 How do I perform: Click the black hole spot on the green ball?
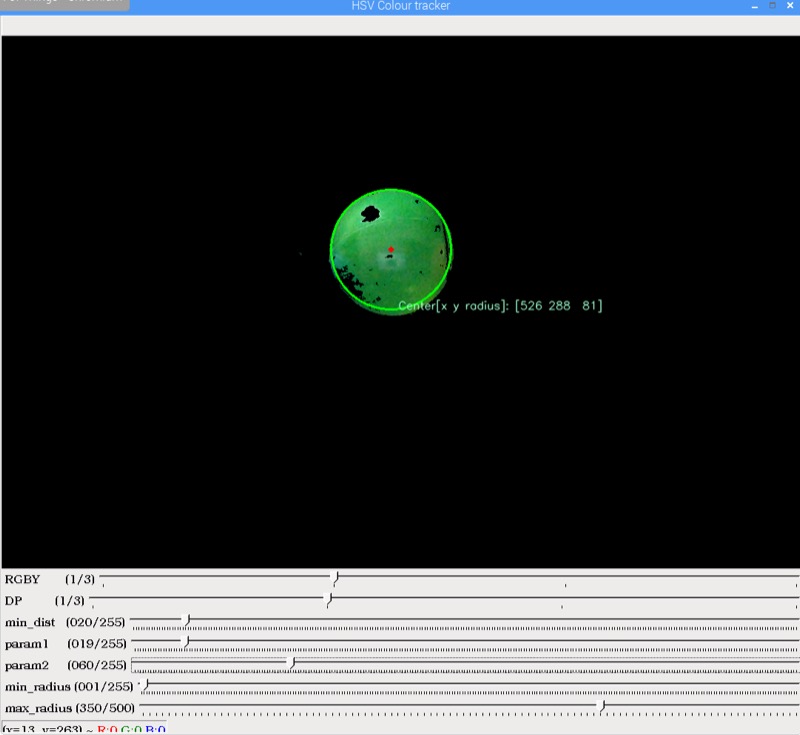coord(370,213)
